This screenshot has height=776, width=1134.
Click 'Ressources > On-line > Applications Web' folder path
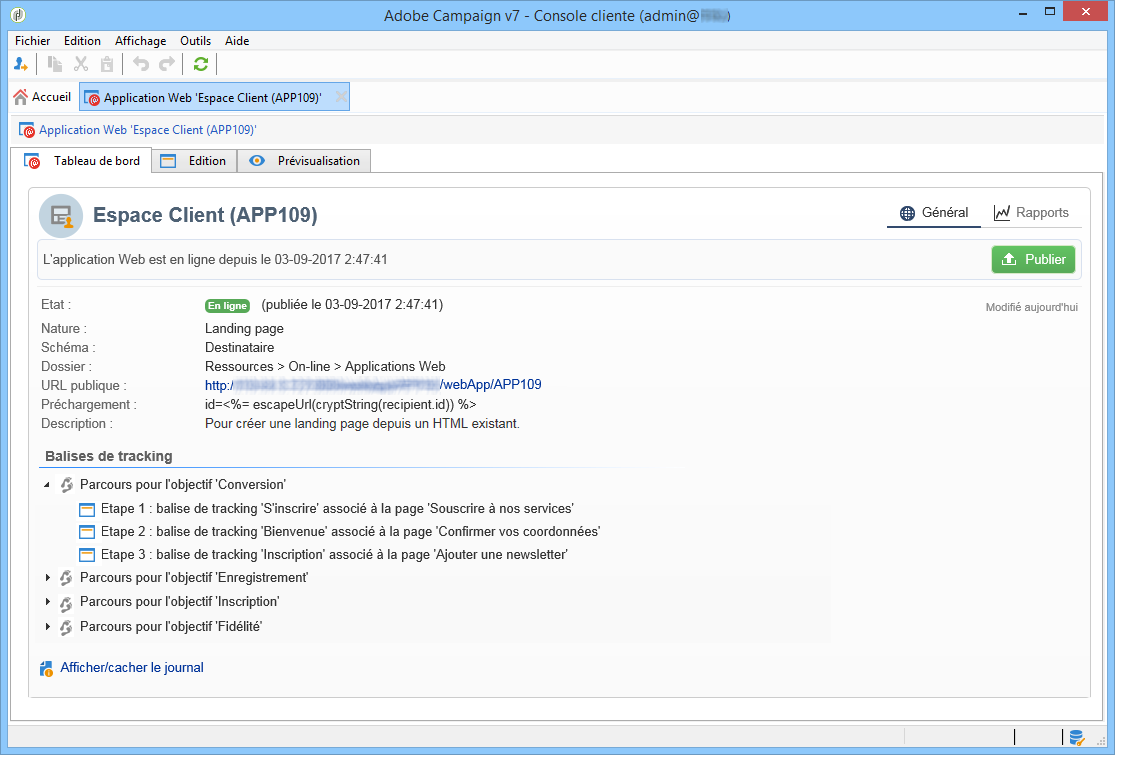pos(325,367)
